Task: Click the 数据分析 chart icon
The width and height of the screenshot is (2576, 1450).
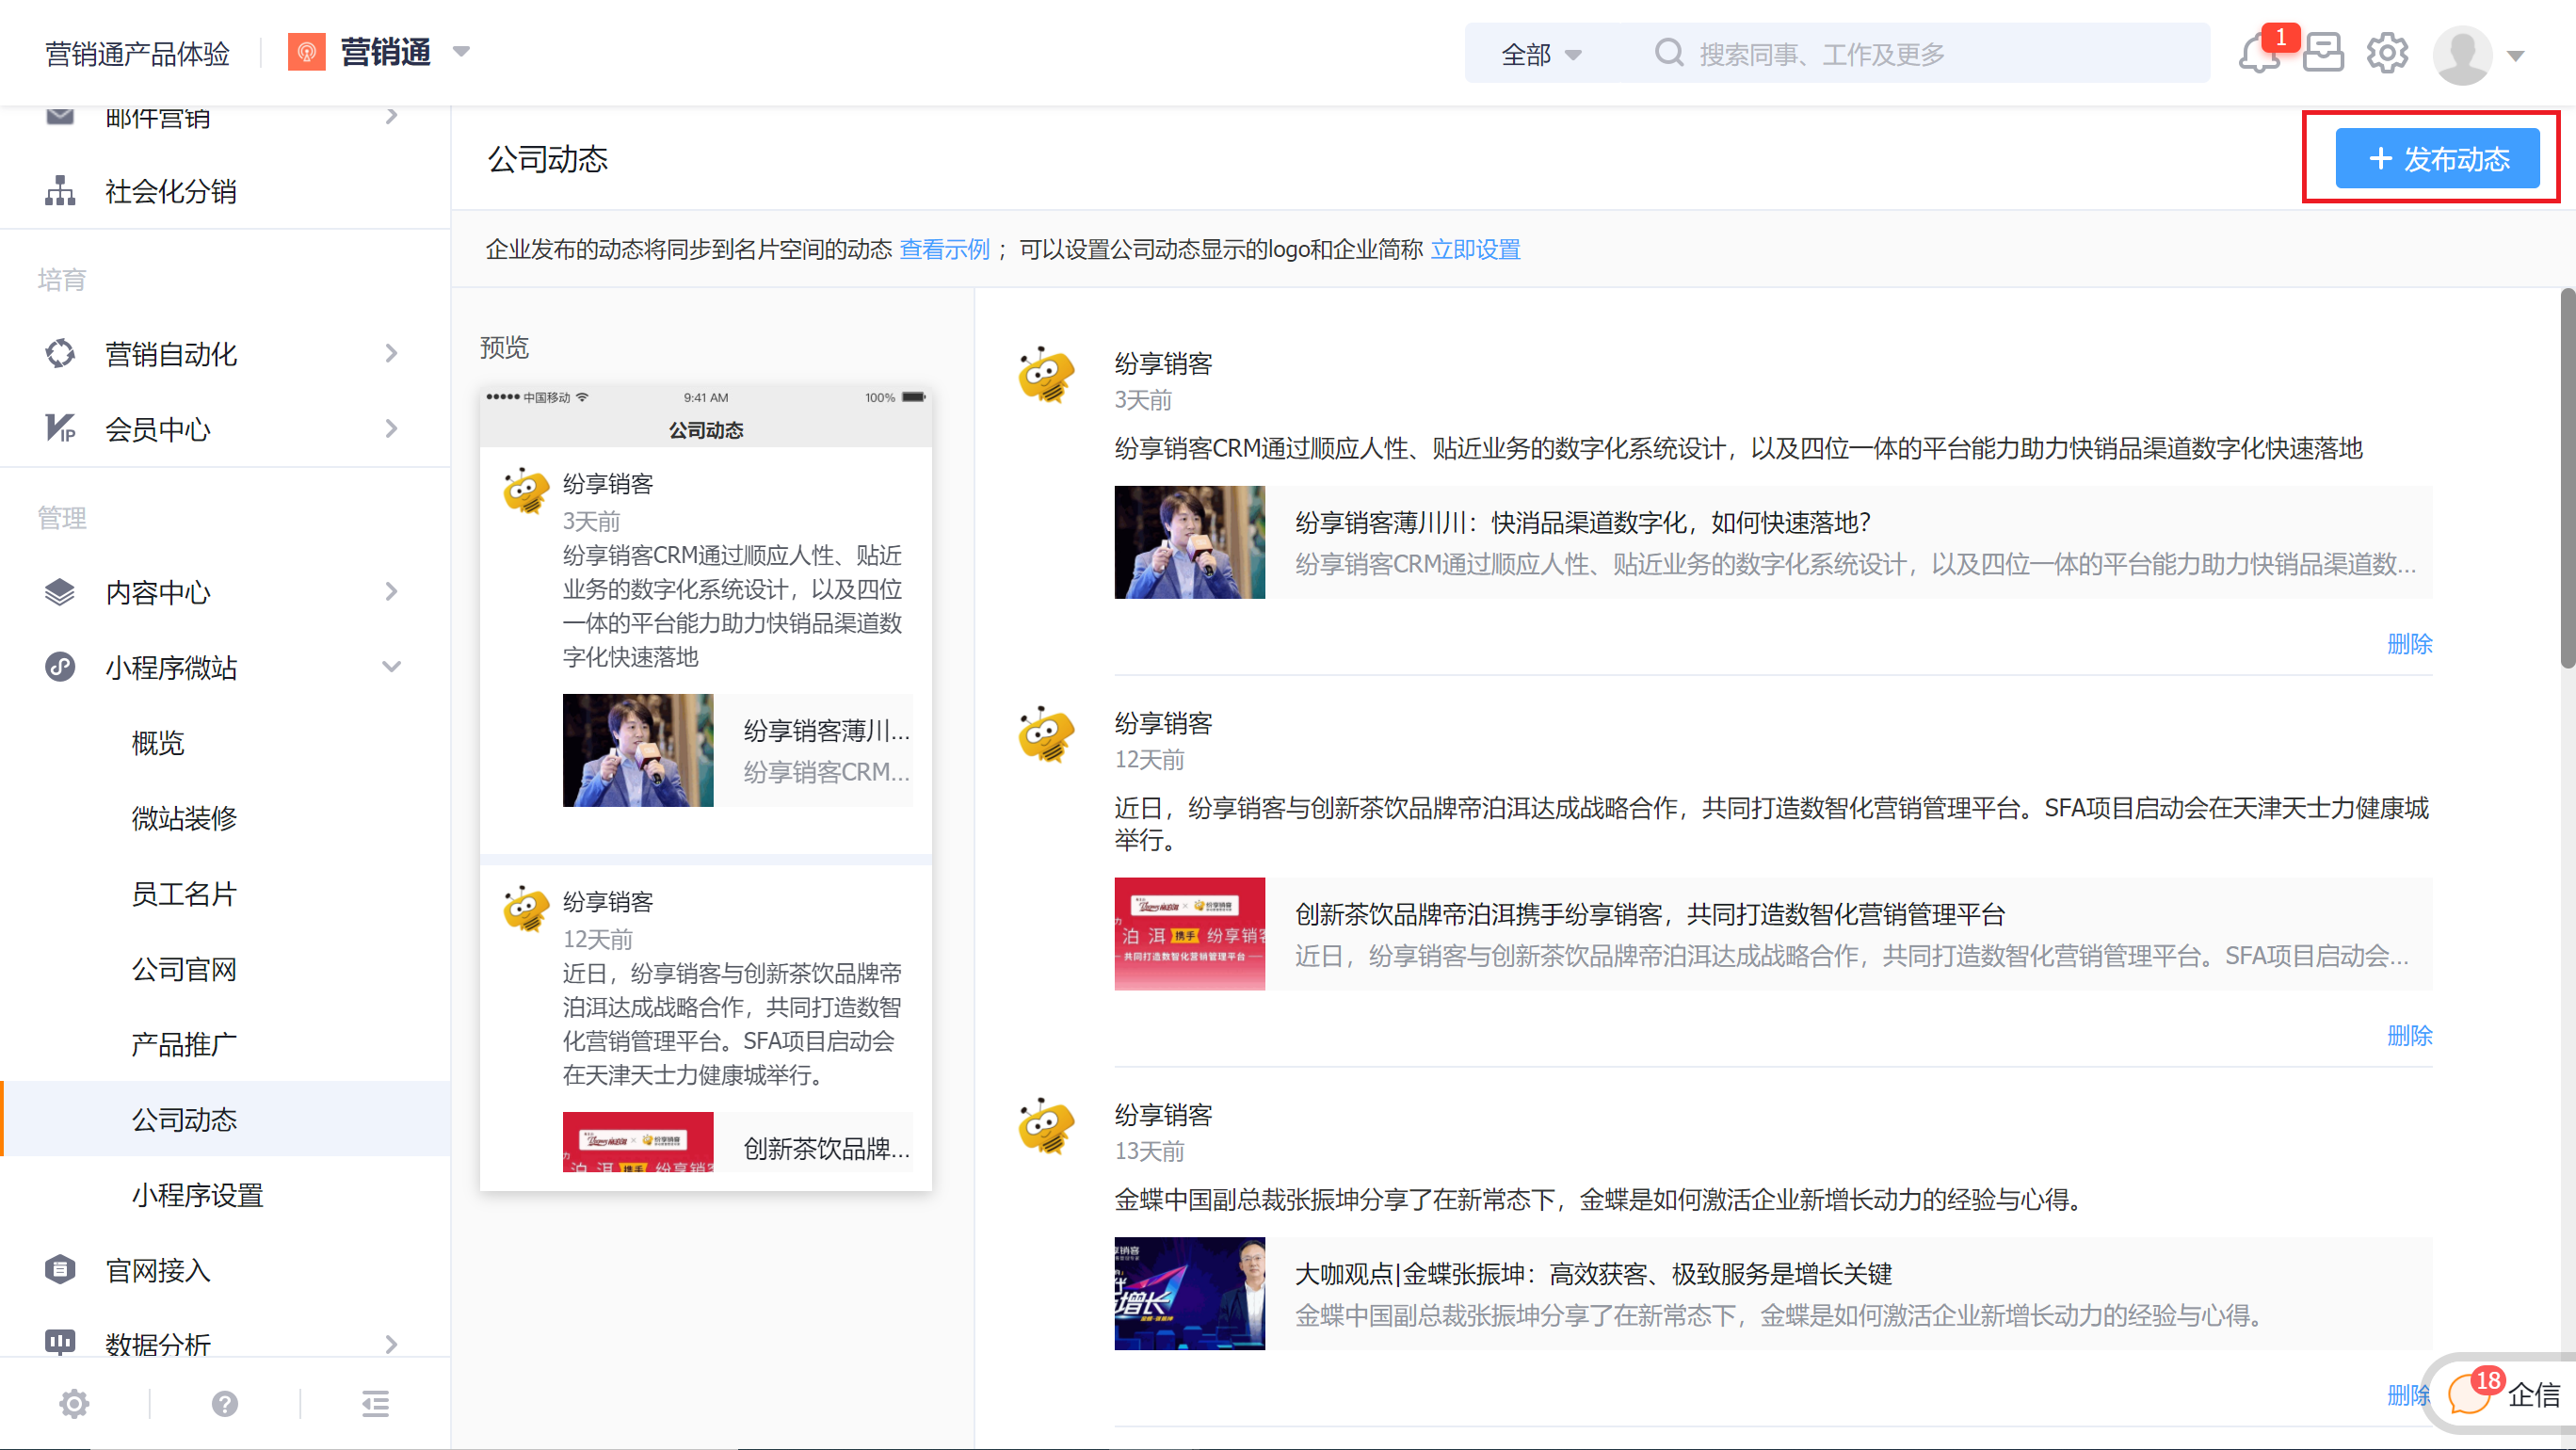Action: (60, 1342)
